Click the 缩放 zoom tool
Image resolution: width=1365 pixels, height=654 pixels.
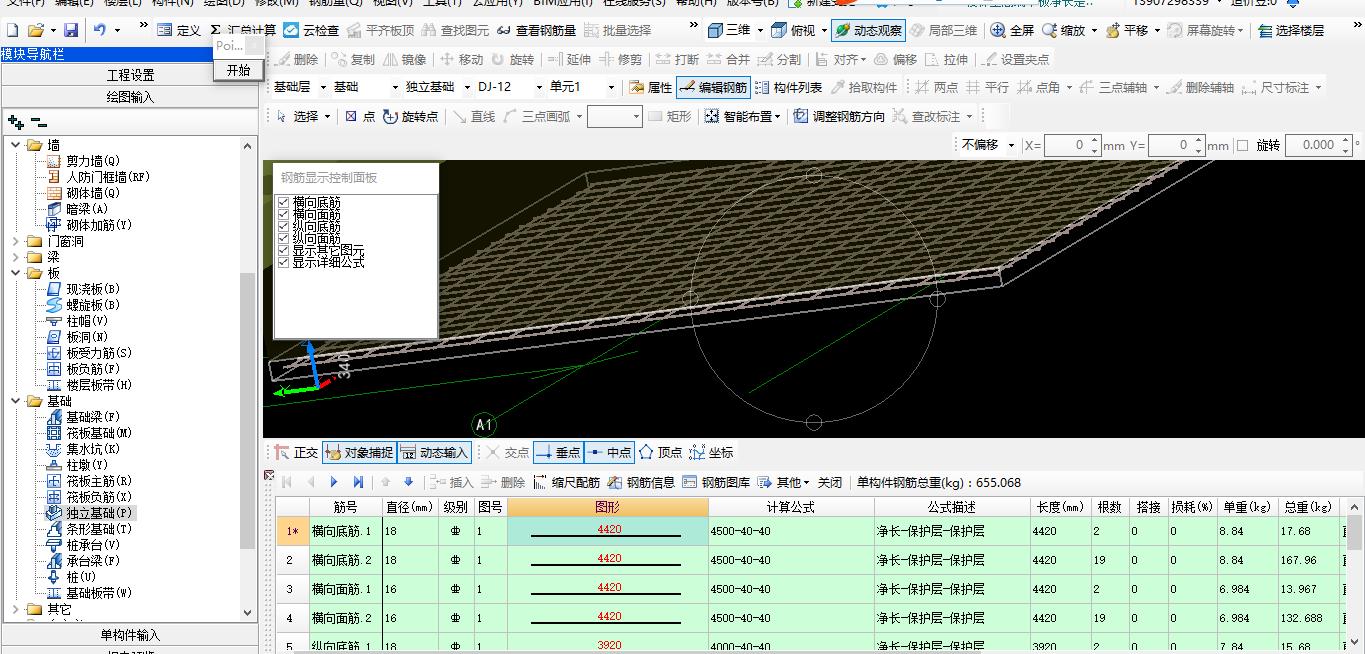tap(1063, 31)
